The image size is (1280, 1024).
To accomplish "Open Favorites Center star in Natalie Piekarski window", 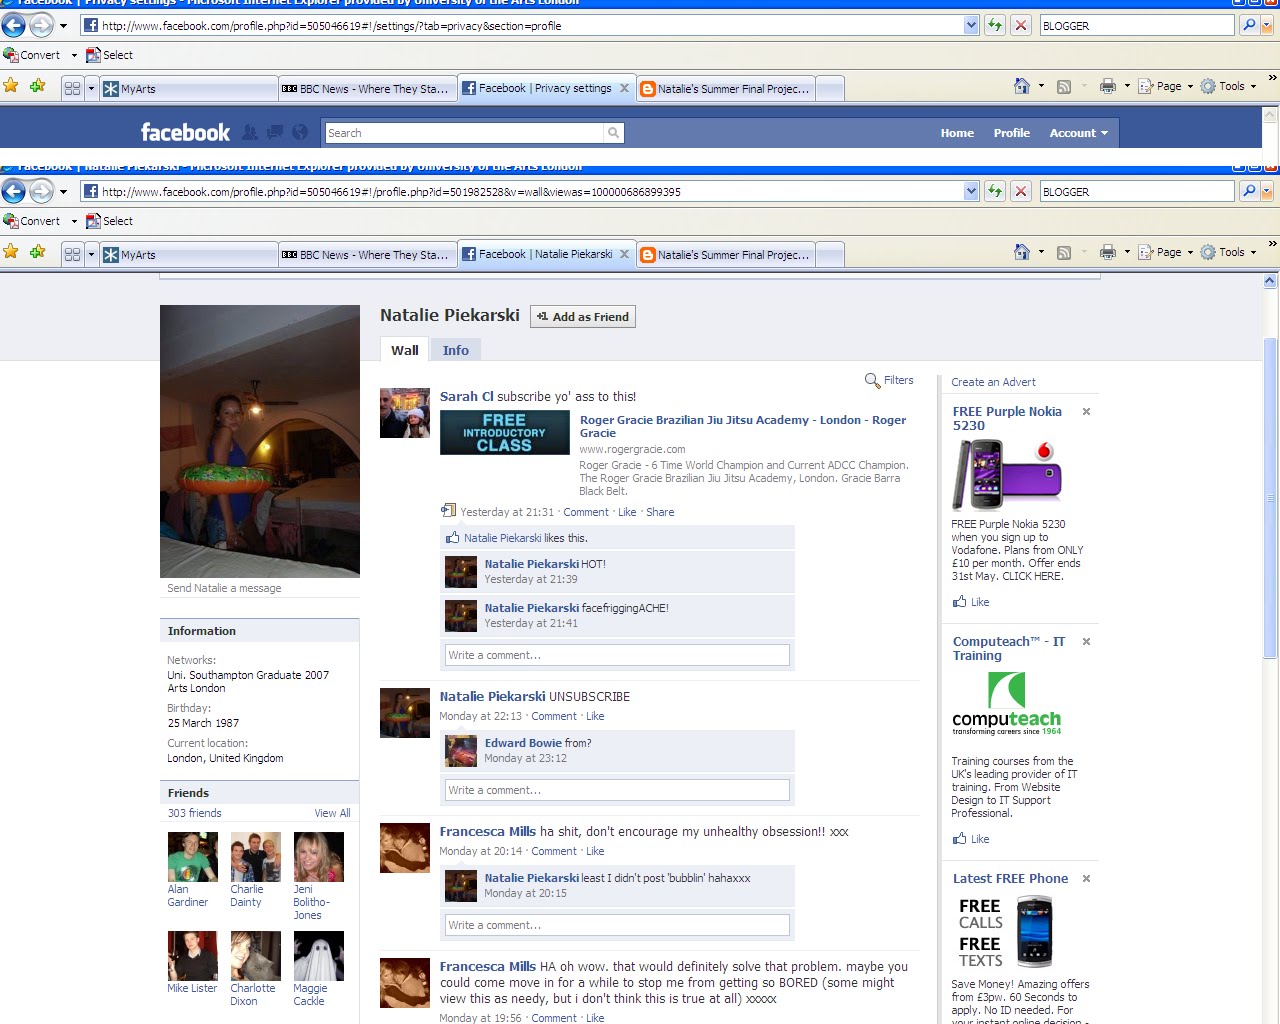I will pos(11,251).
